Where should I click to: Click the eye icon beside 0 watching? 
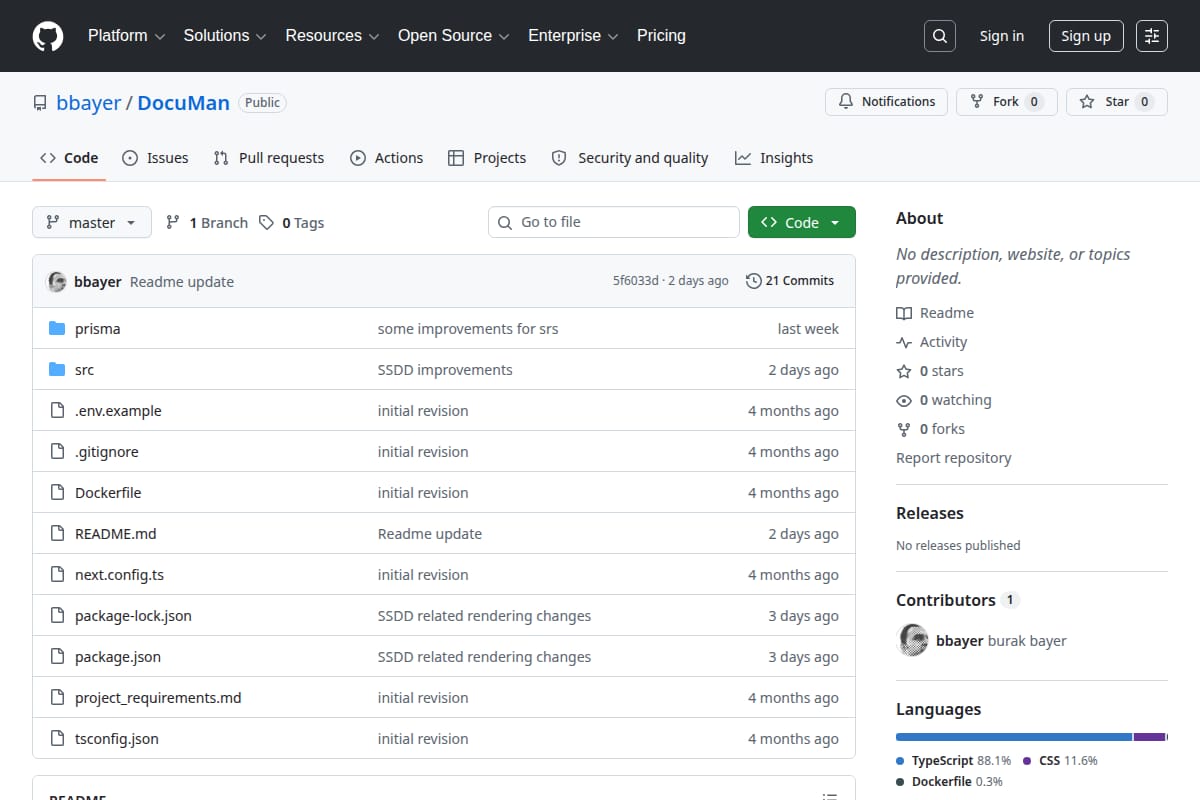904,400
